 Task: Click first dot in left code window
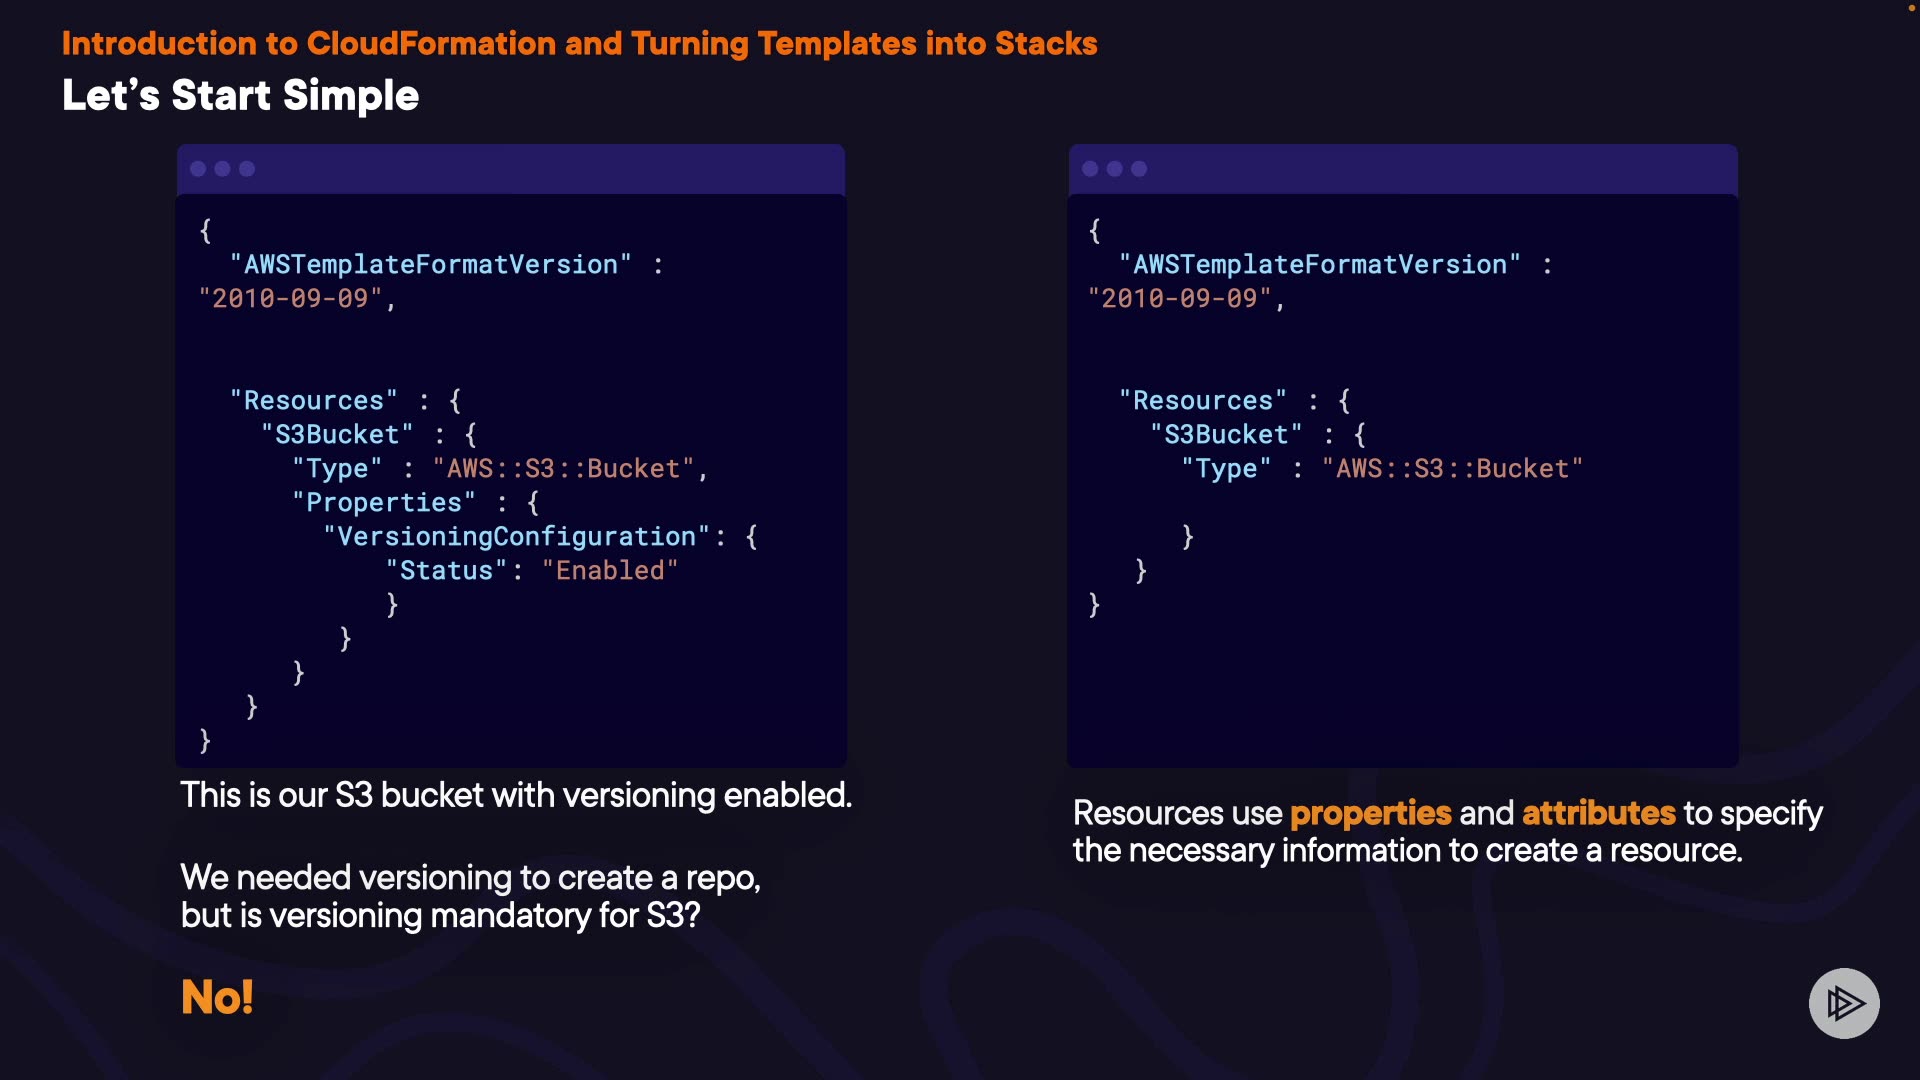point(198,169)
